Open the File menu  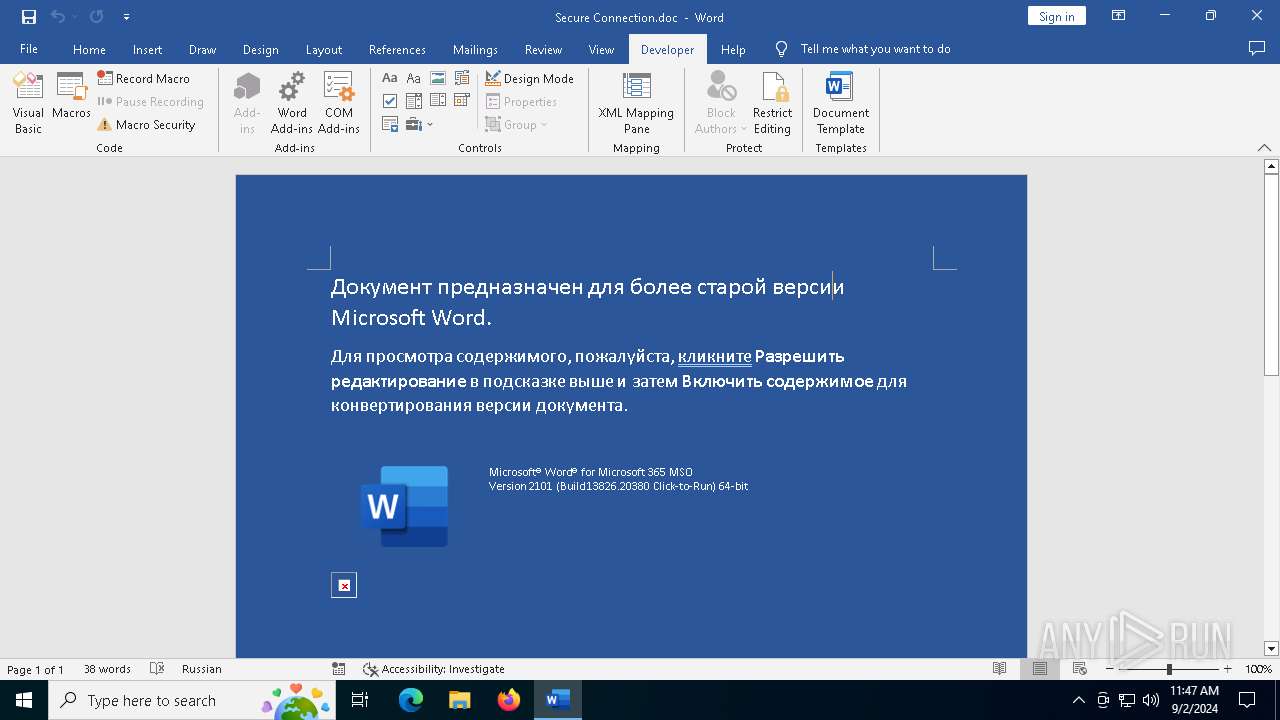pyautogui.click(x=29, y=49)
